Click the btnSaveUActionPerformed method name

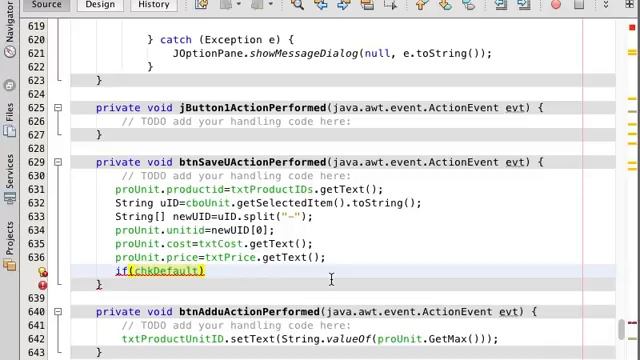[x=253, y=162]
